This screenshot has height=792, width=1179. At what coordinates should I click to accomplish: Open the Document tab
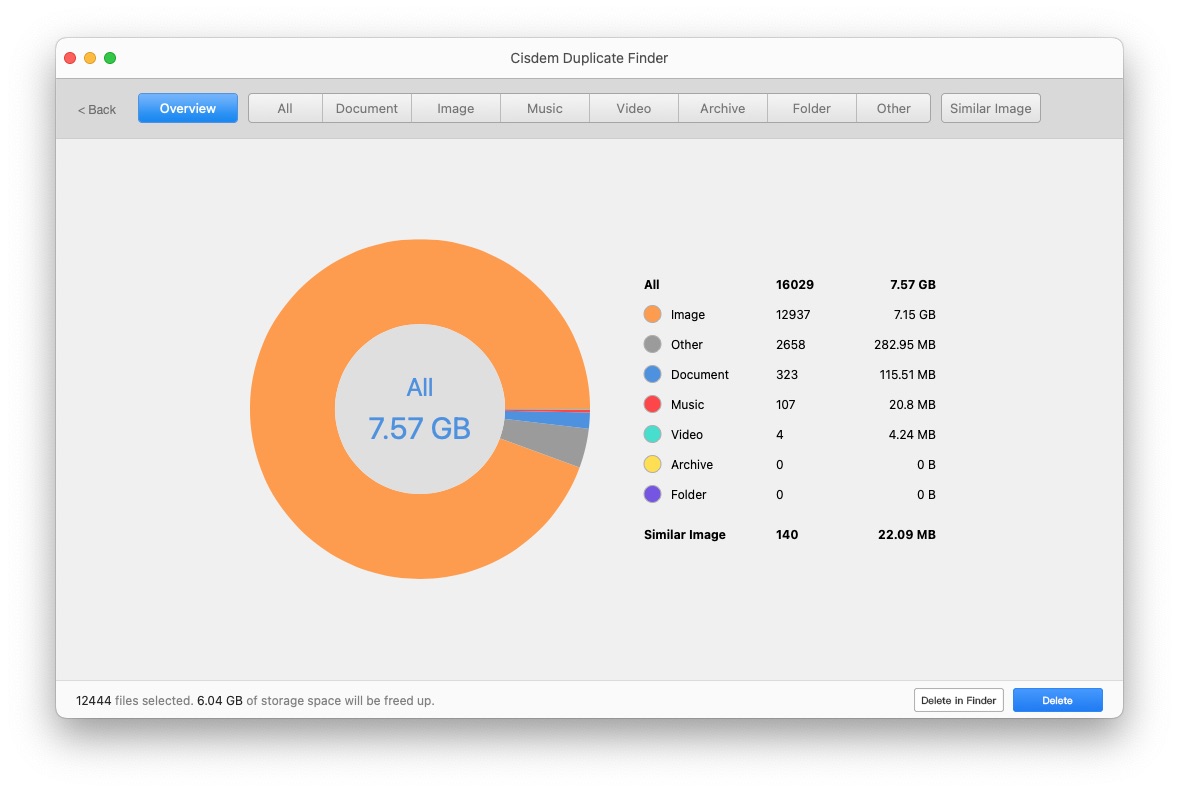367,108
